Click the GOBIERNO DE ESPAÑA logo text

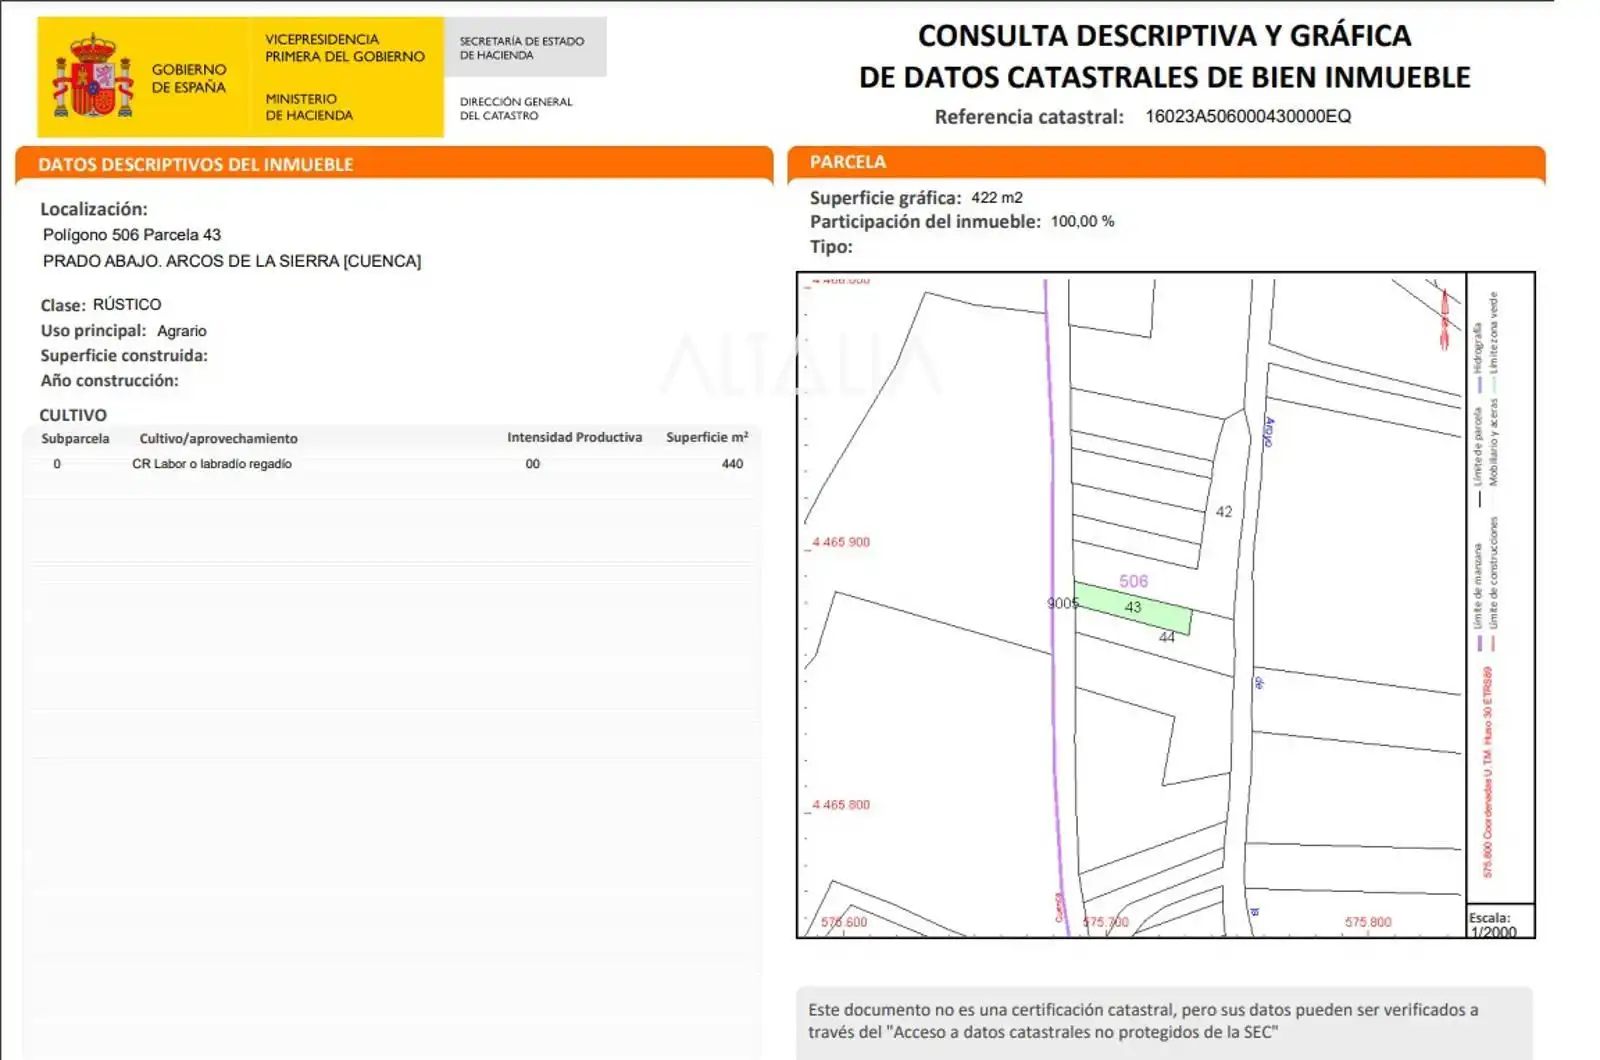(x=189, y=78)
